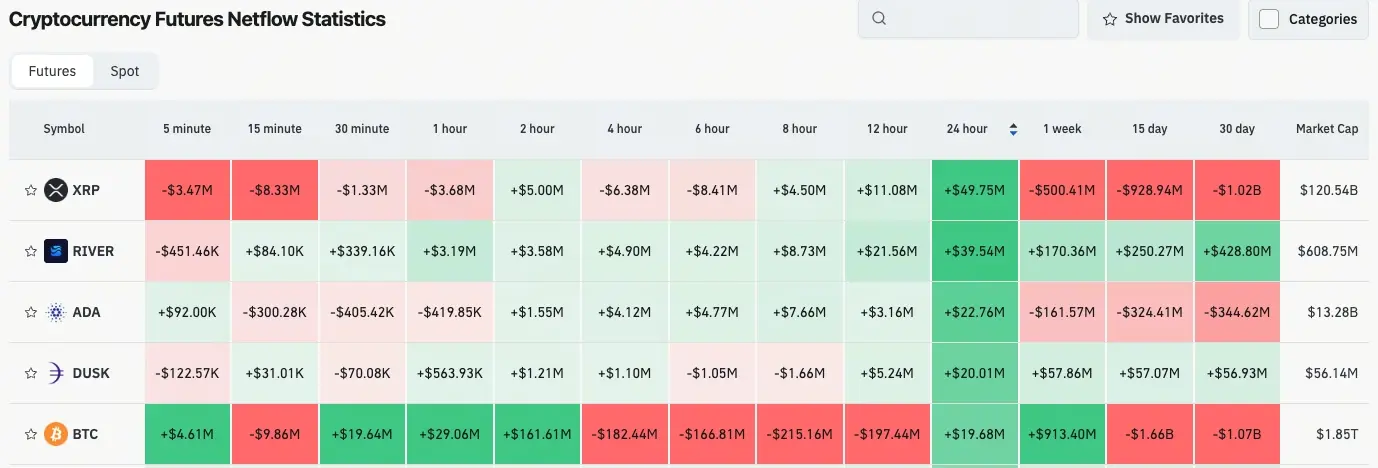
Task: Click ADA 5 minute value +$92.00K
Action: (x=187, y=312)
